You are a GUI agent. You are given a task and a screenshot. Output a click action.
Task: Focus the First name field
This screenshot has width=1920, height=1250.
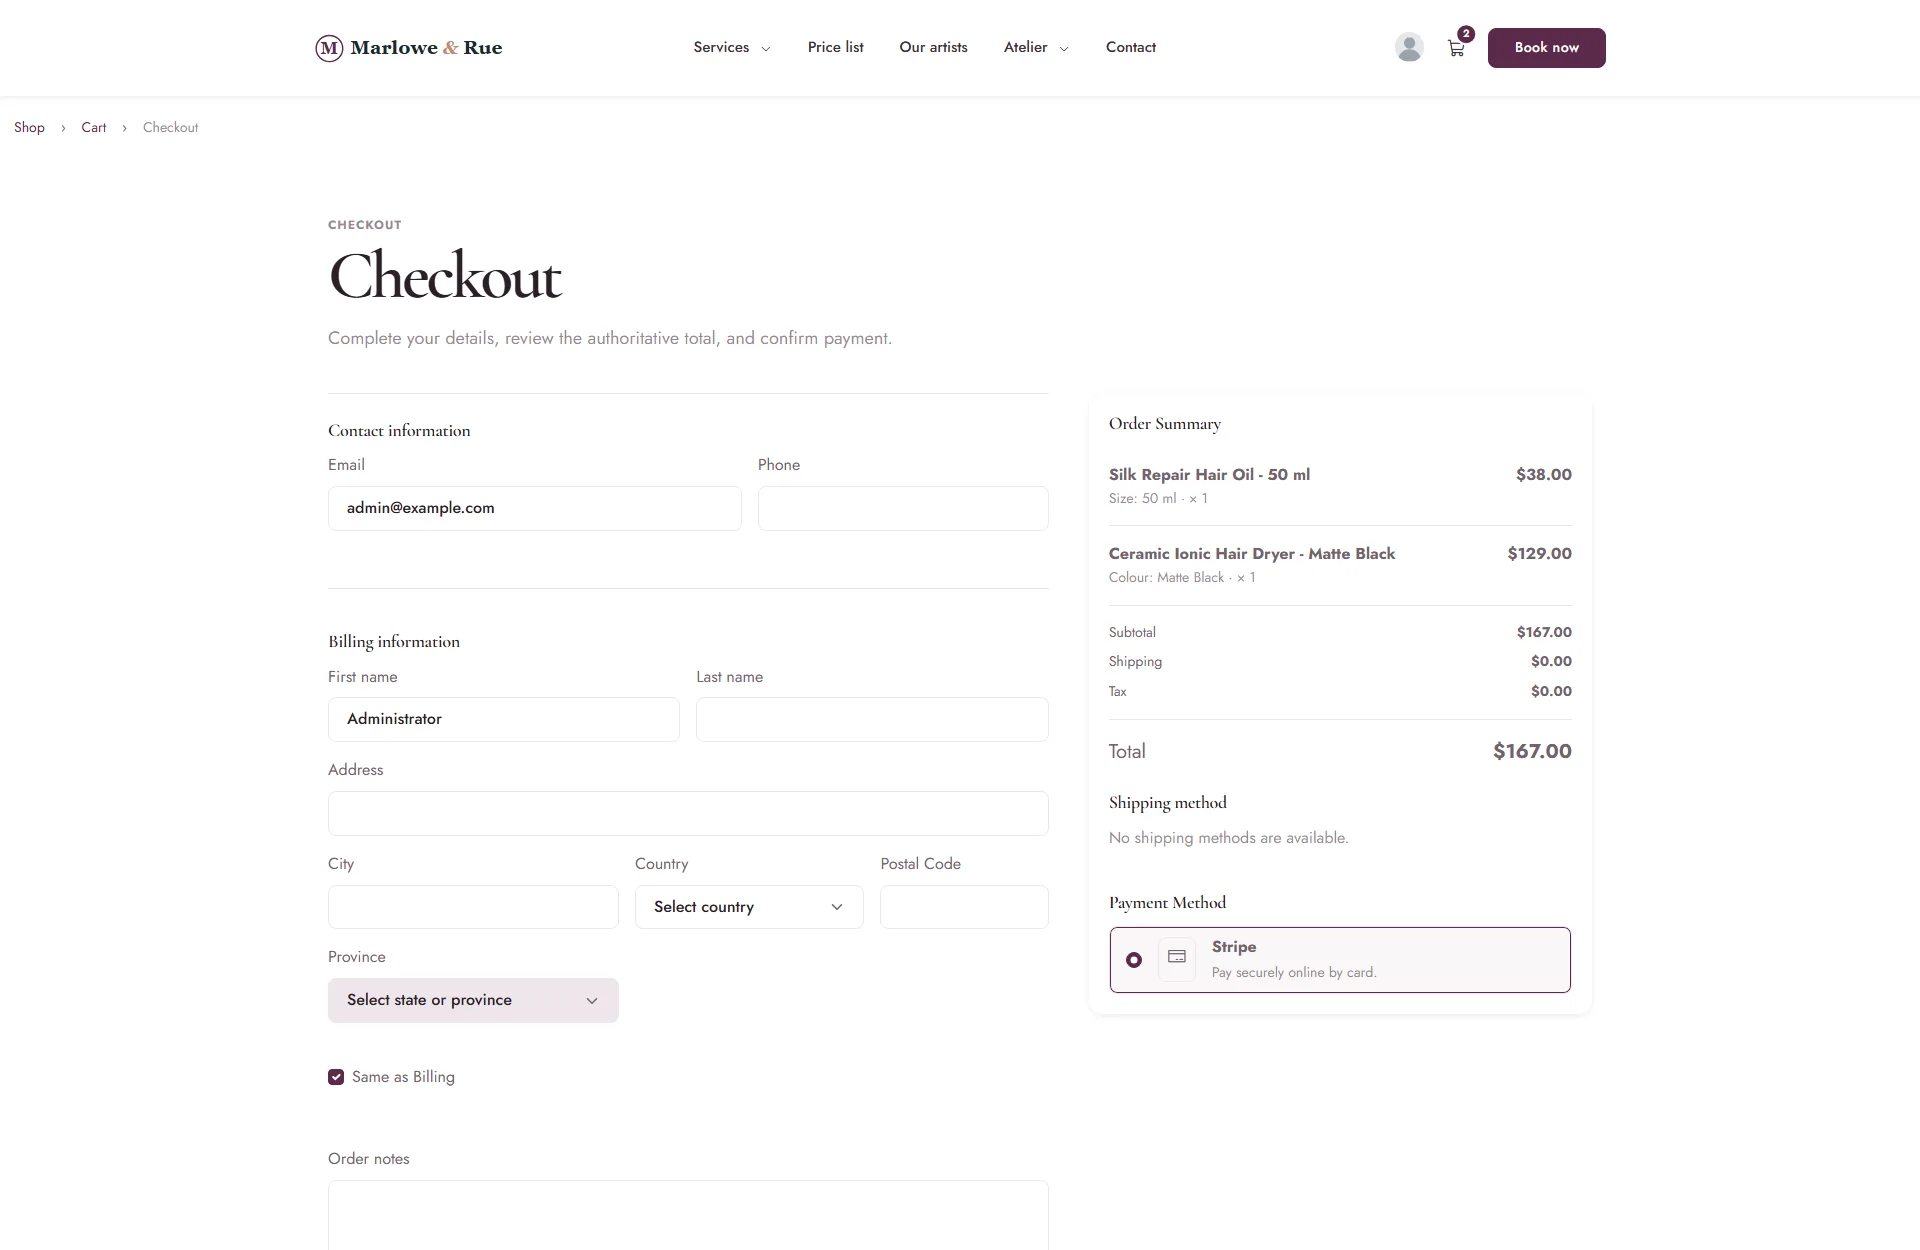pos(504,719)
